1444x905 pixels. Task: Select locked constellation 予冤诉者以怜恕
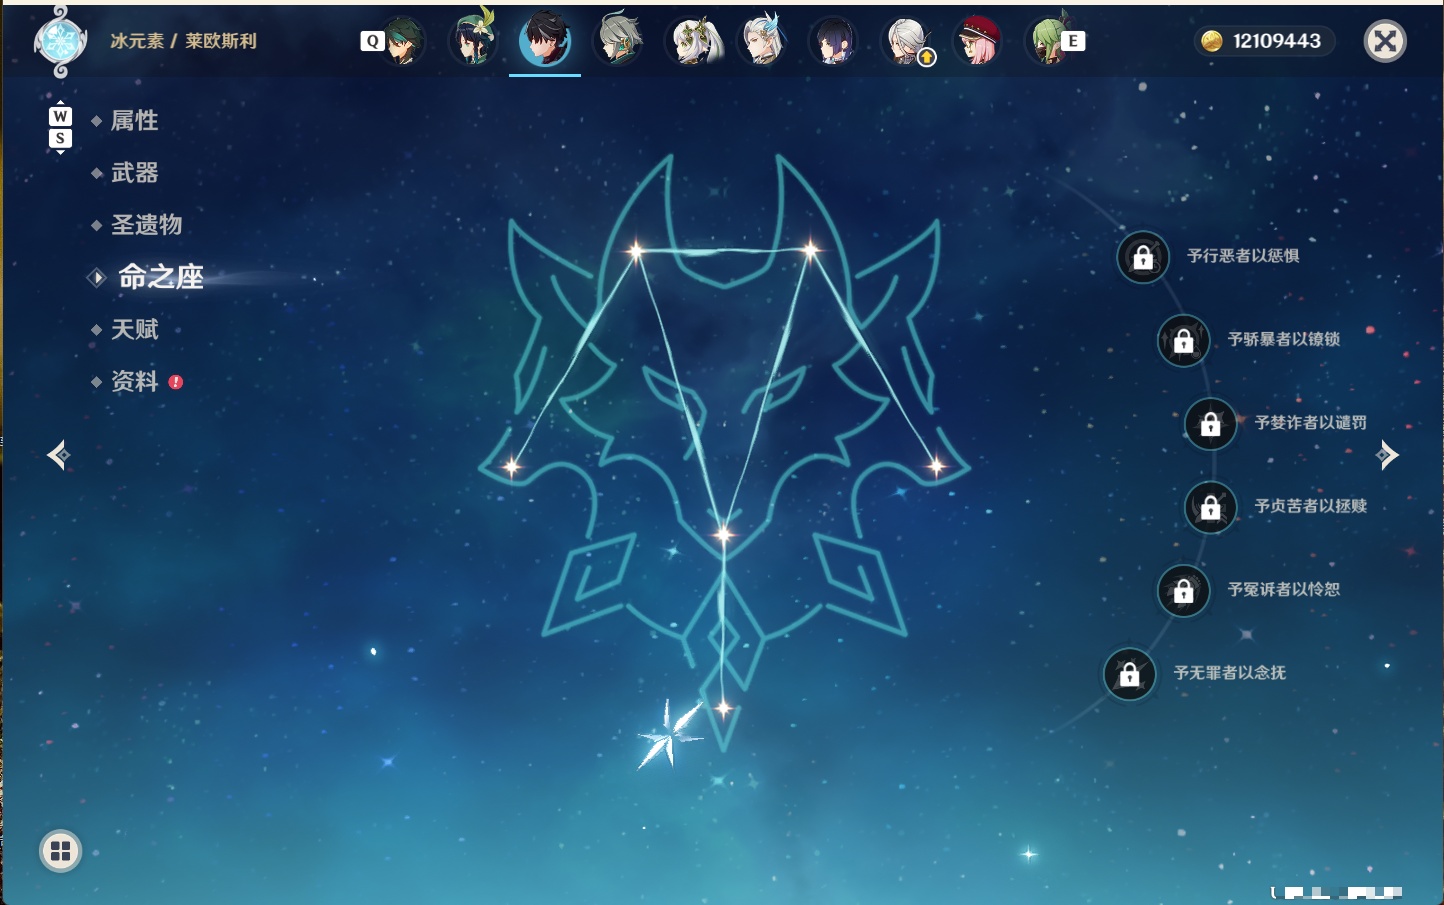point(1184,591)
